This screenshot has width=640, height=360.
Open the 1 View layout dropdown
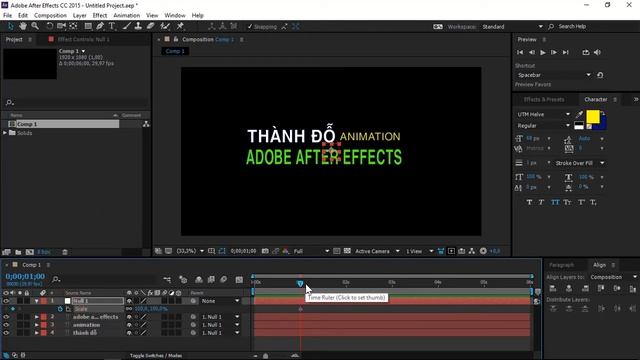click(419, 251)
